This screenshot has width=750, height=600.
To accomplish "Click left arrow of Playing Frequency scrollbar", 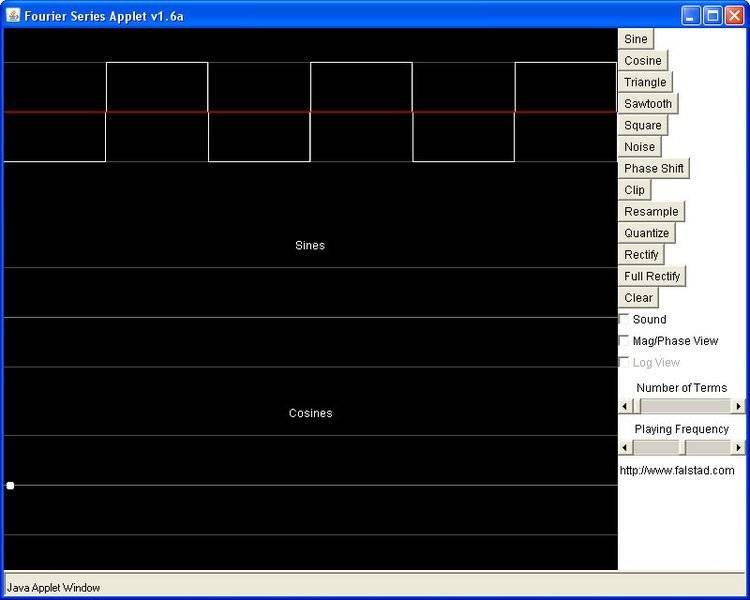I will pyautogui.click(x=624, y=447).
